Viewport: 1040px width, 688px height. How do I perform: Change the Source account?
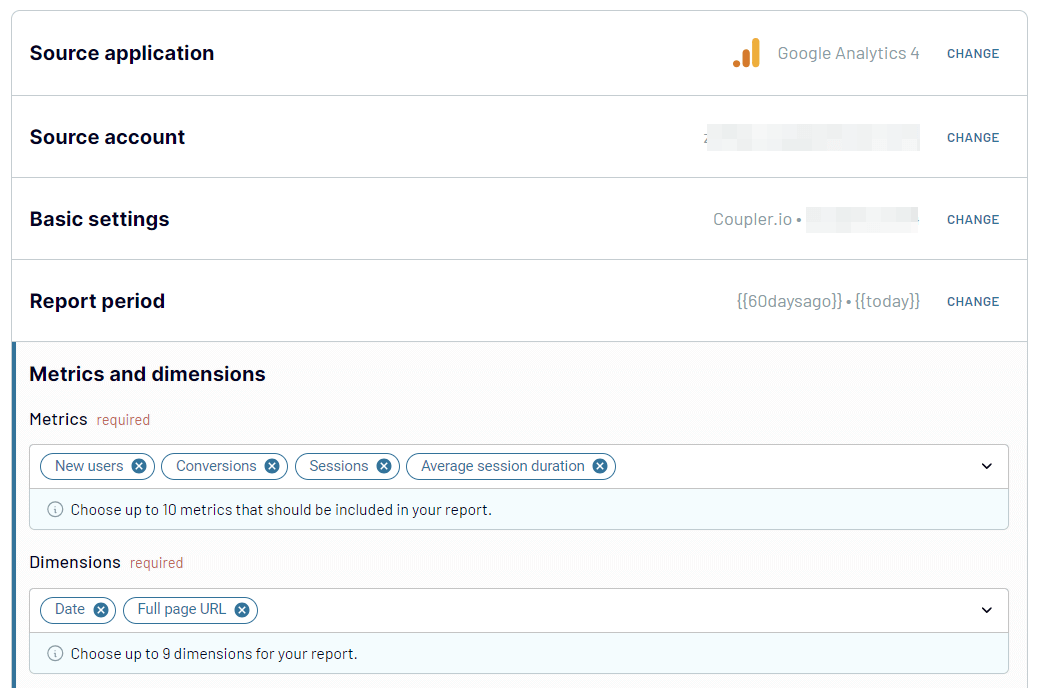pos(973,138)
